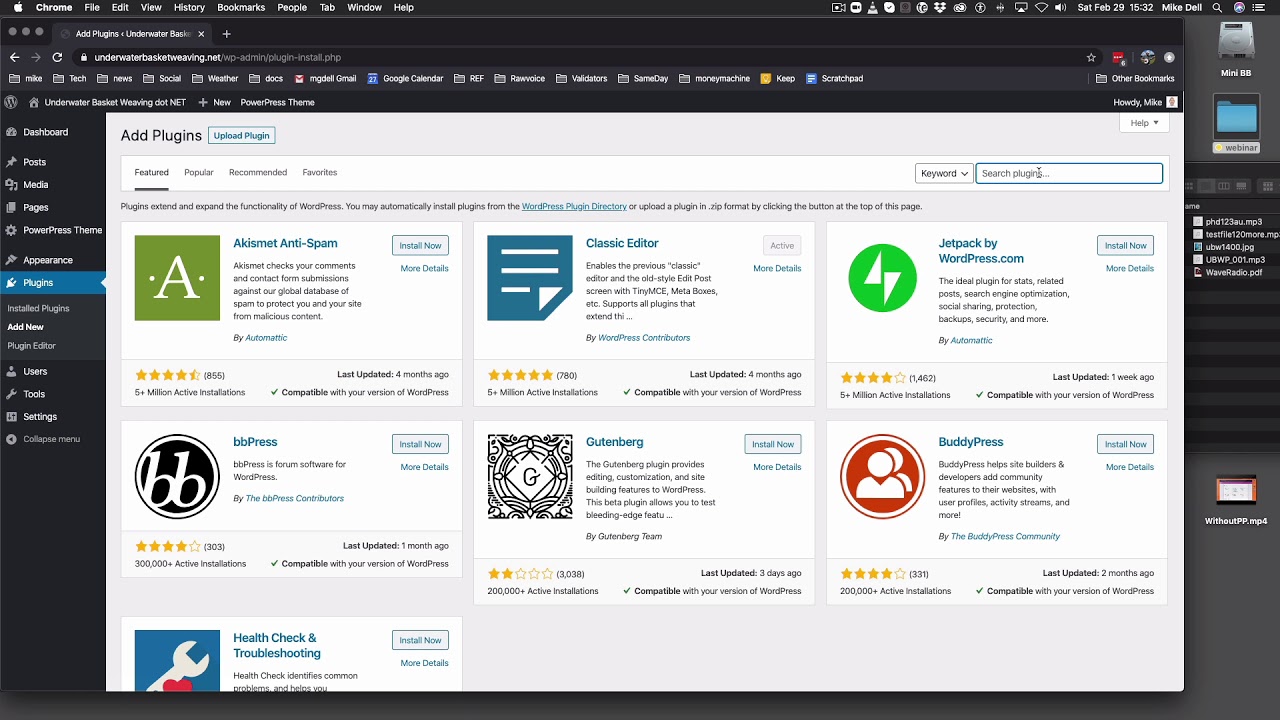Click the Chrome address bar URL
The height and width of the screenshot is (720, 1280).
(x=218, y=57)
